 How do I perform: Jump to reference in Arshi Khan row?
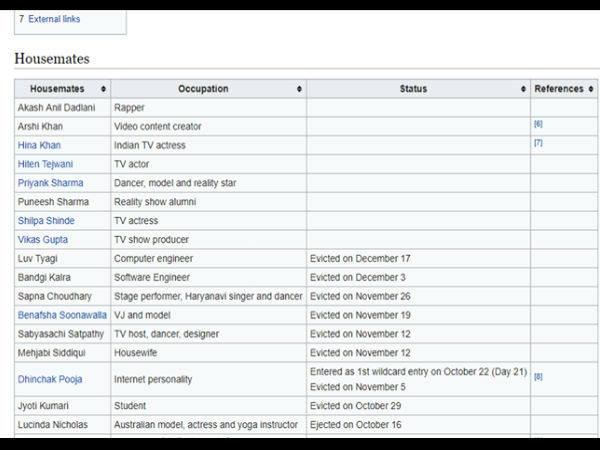pyautogui.click(x=538, y=124)
